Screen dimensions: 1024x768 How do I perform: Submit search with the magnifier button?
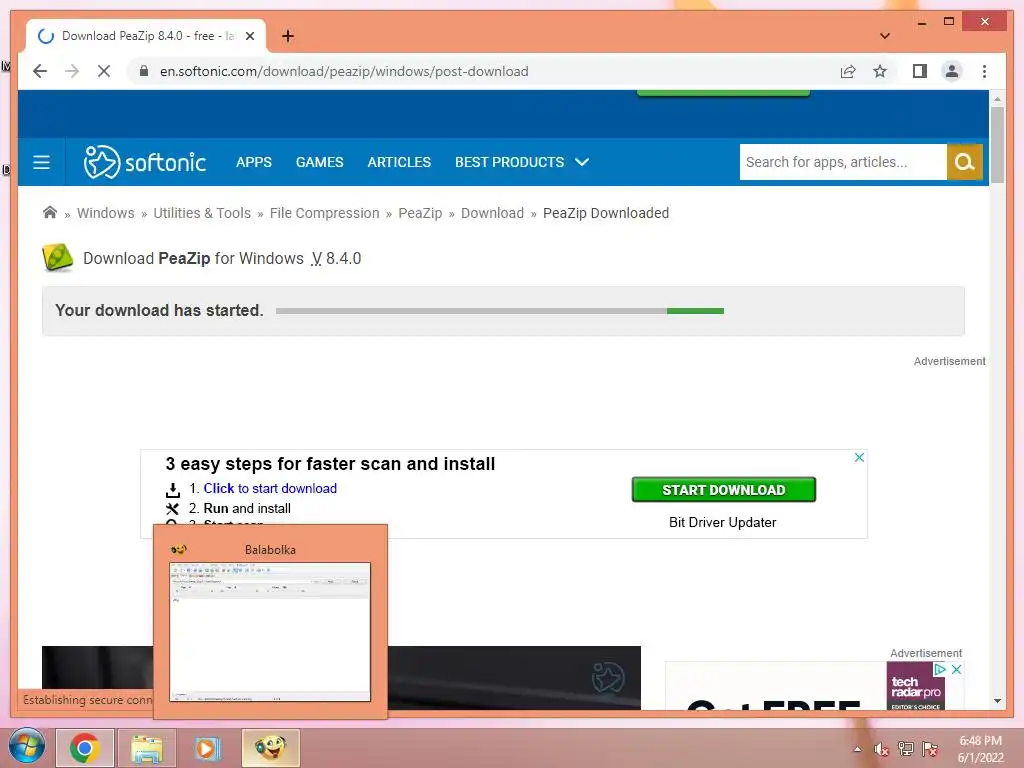(x=965, y=162)
